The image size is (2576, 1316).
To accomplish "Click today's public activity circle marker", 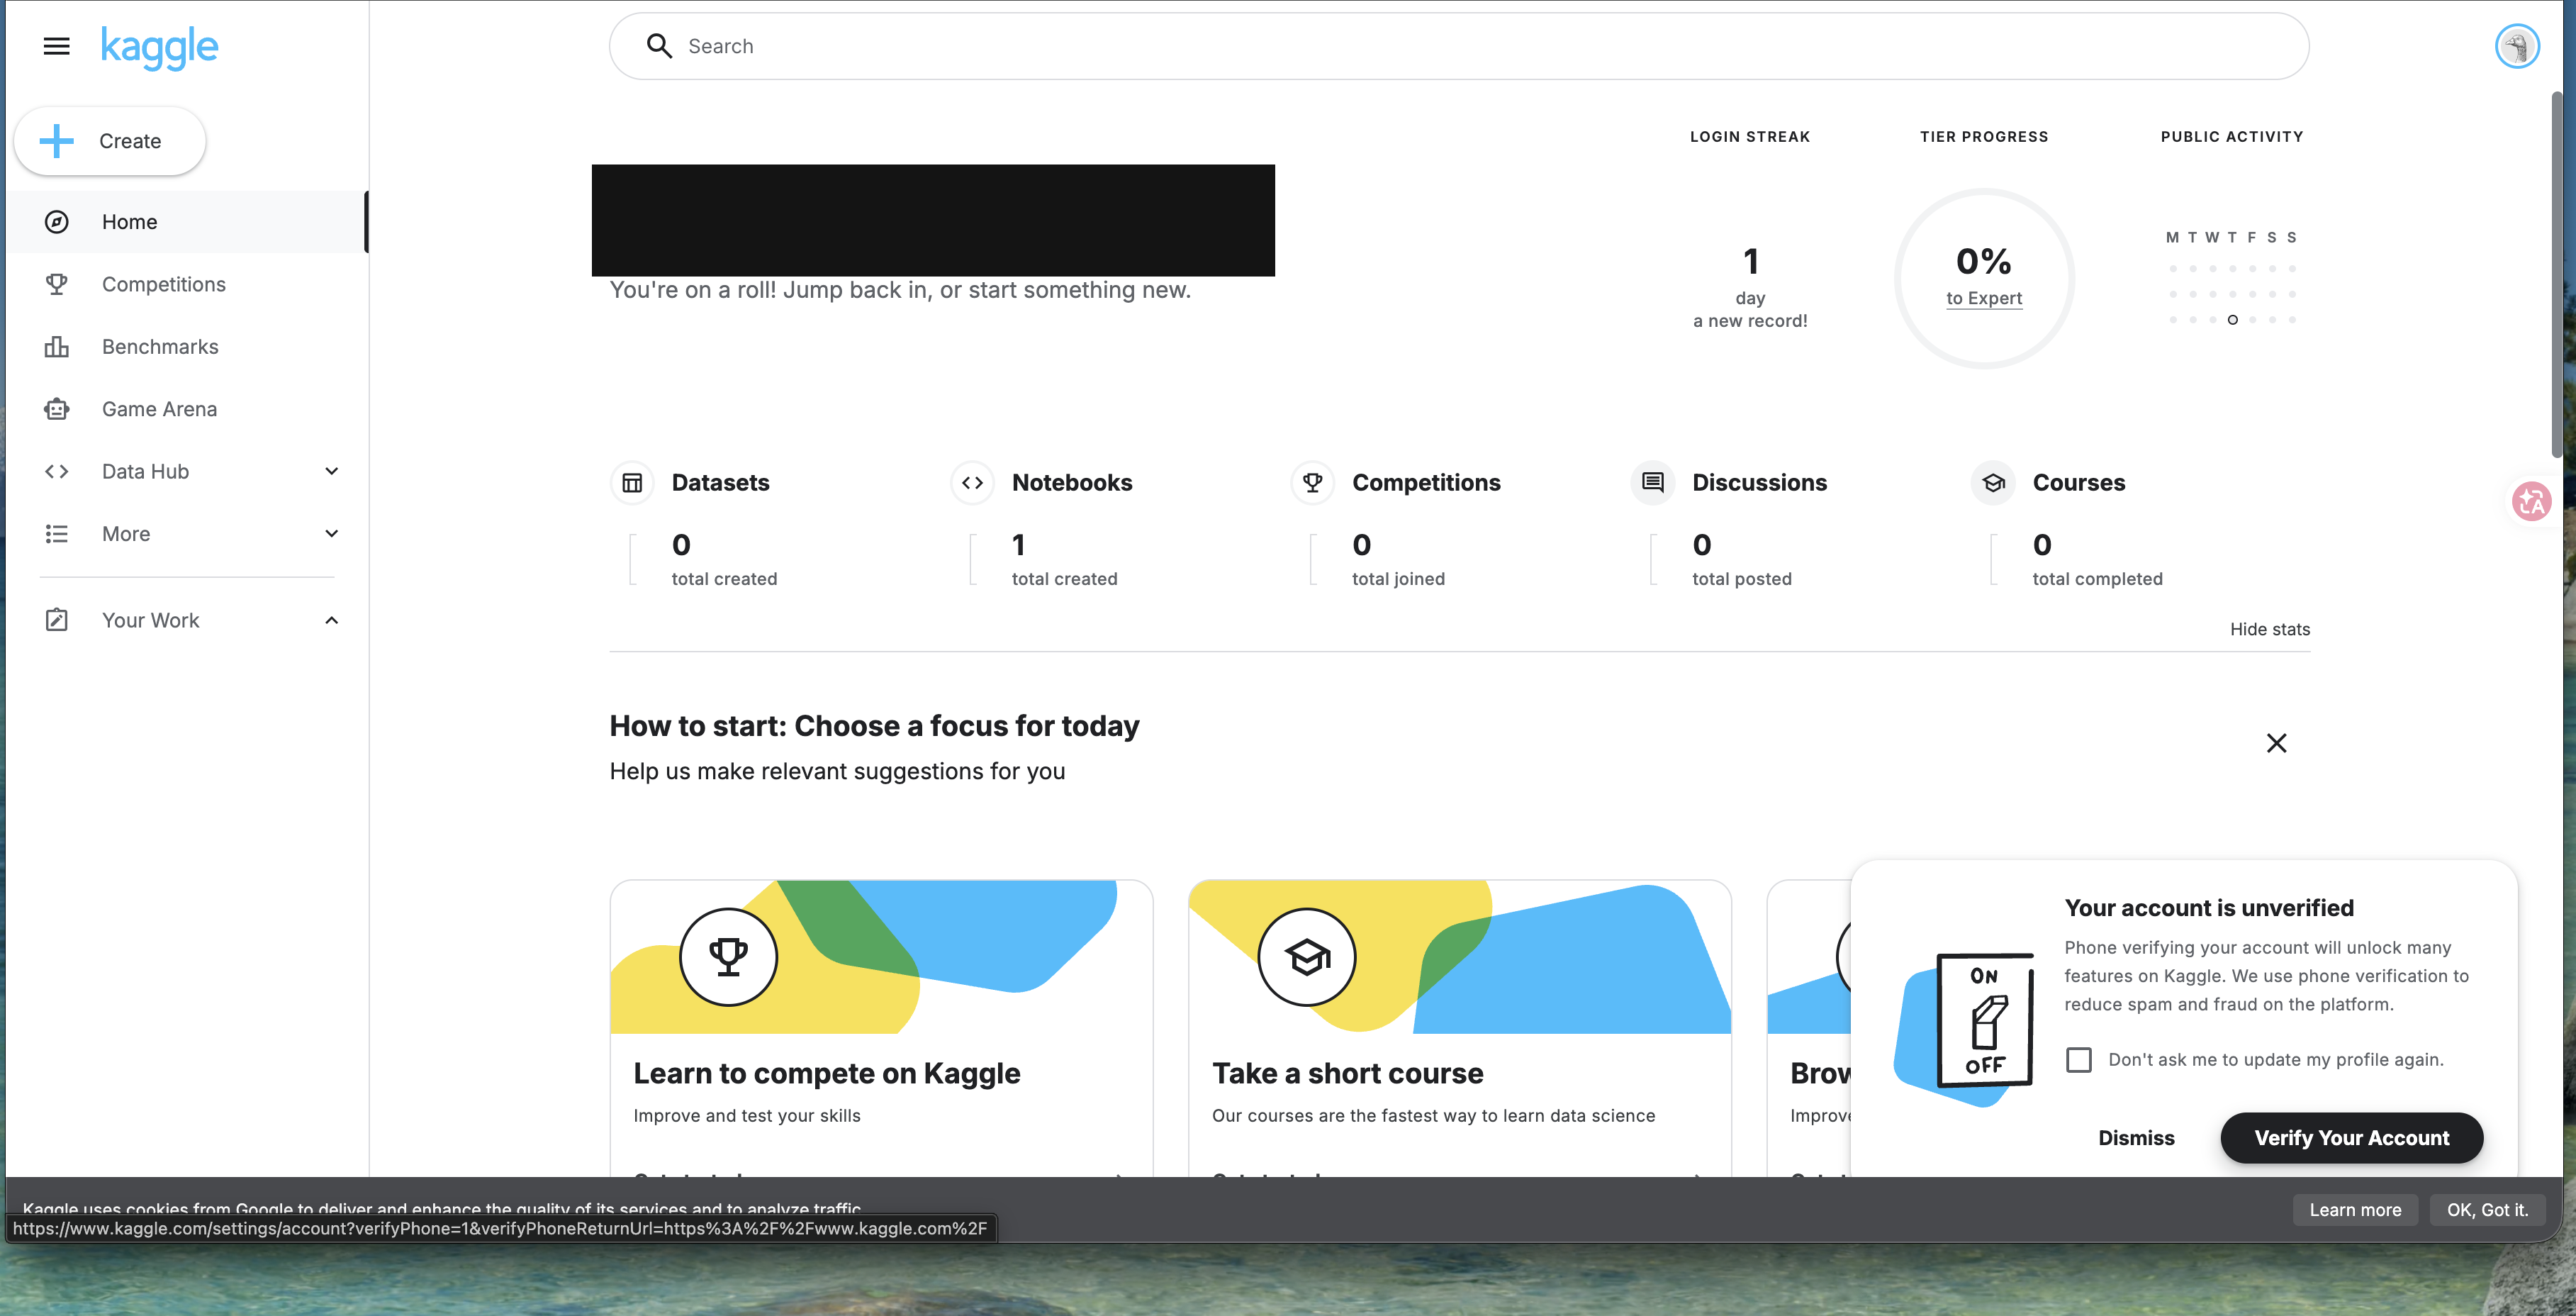I will (x=2232, y=320).
